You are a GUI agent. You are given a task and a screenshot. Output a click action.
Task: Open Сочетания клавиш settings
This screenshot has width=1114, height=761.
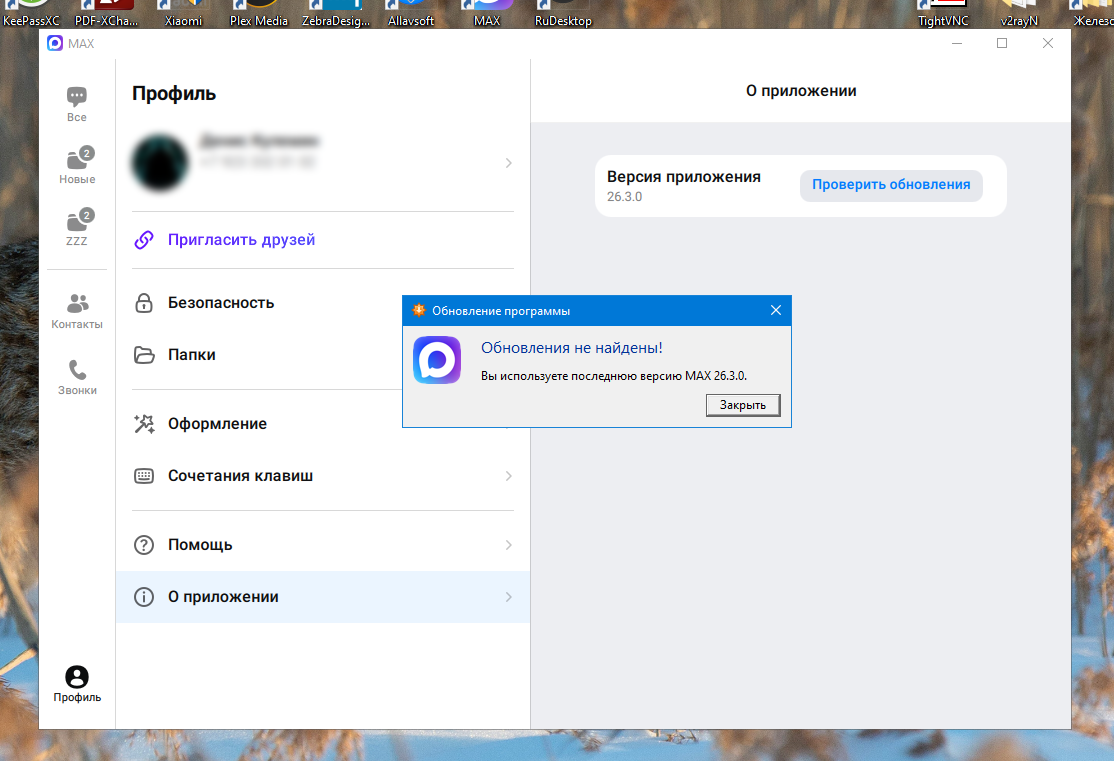coord(323,475)
